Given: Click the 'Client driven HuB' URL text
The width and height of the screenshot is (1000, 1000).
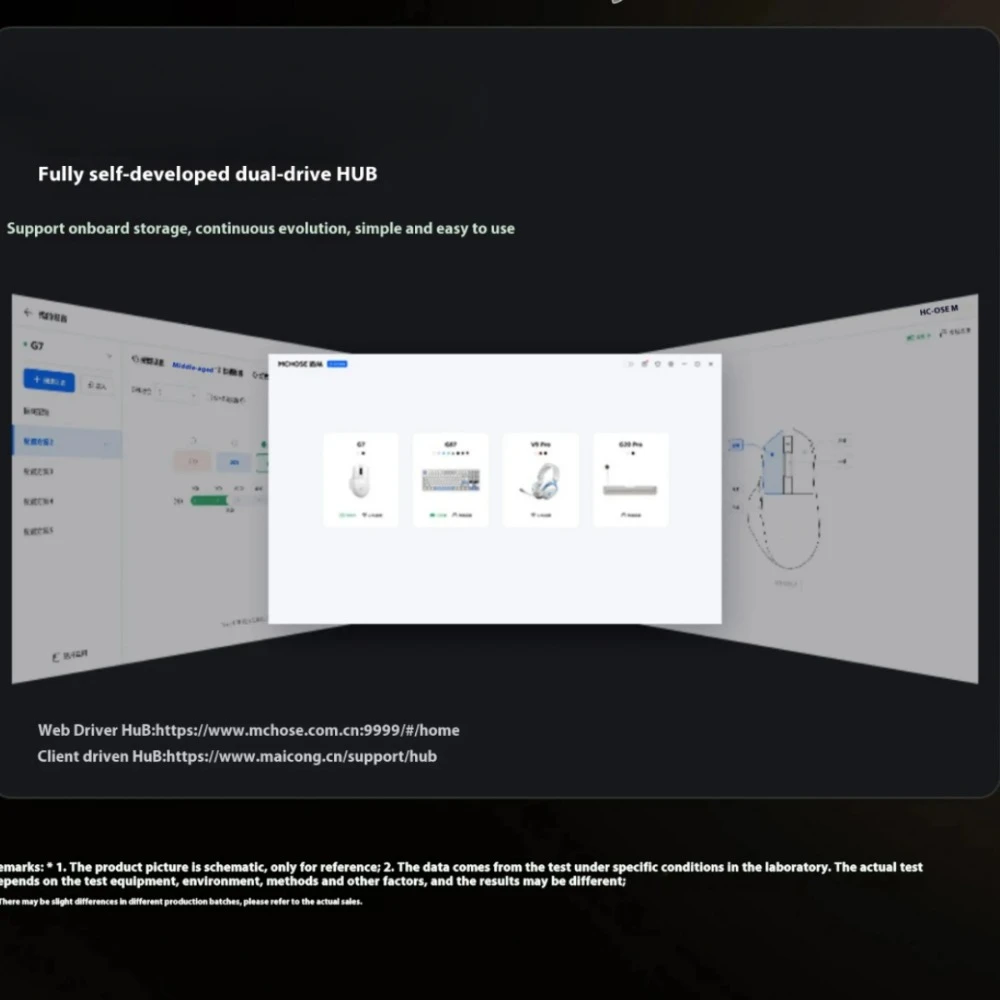Looking at the screenshot, I should tap(237, 756).
